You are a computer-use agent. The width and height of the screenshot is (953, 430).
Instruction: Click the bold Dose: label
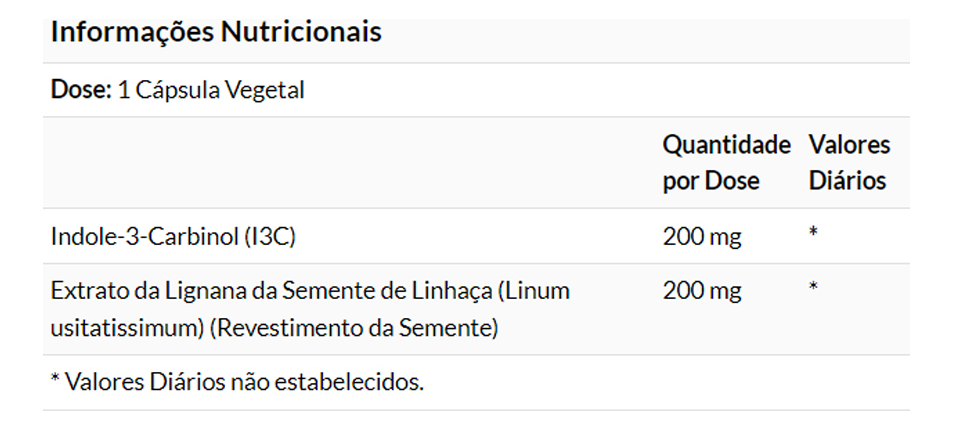coord(80,90)
